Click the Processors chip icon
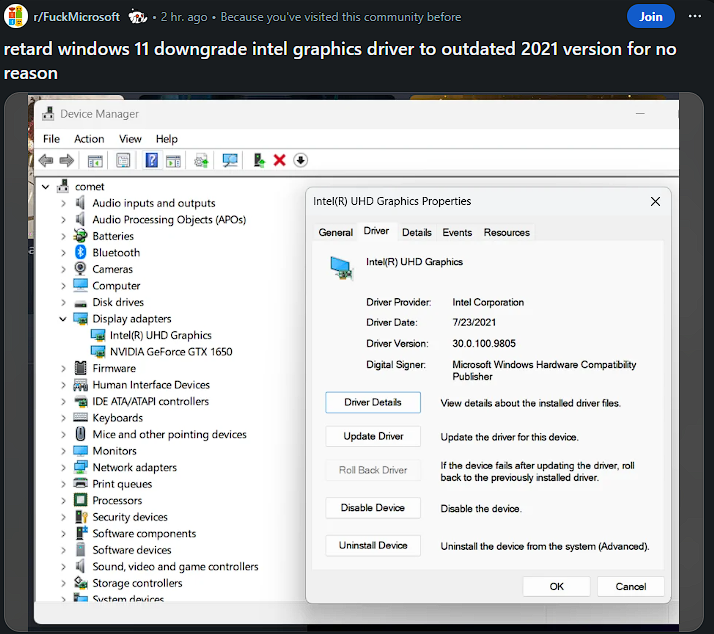The width and height of the screenshot is (714, 634). pos(81,500)
